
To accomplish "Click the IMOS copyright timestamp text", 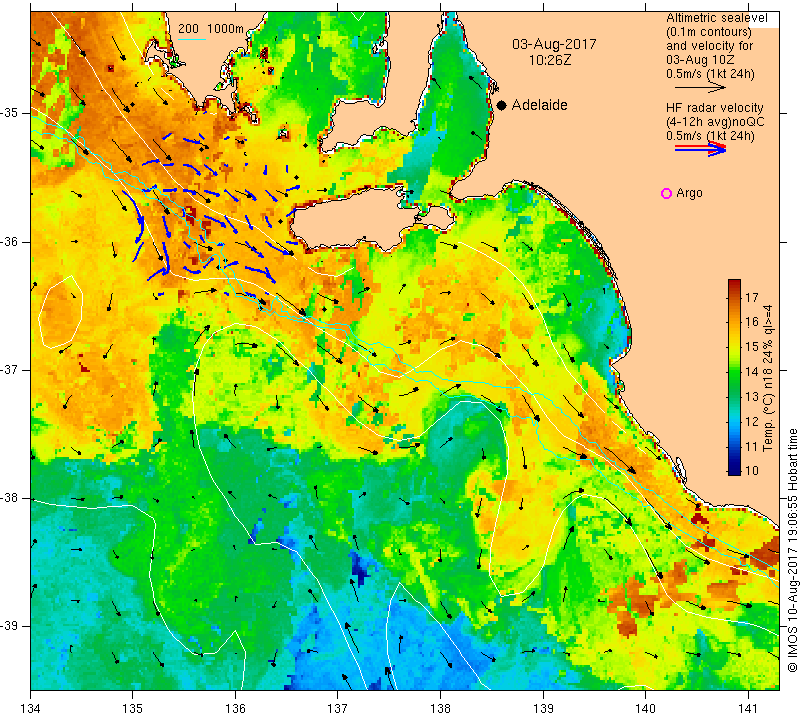I will (792, 550).
